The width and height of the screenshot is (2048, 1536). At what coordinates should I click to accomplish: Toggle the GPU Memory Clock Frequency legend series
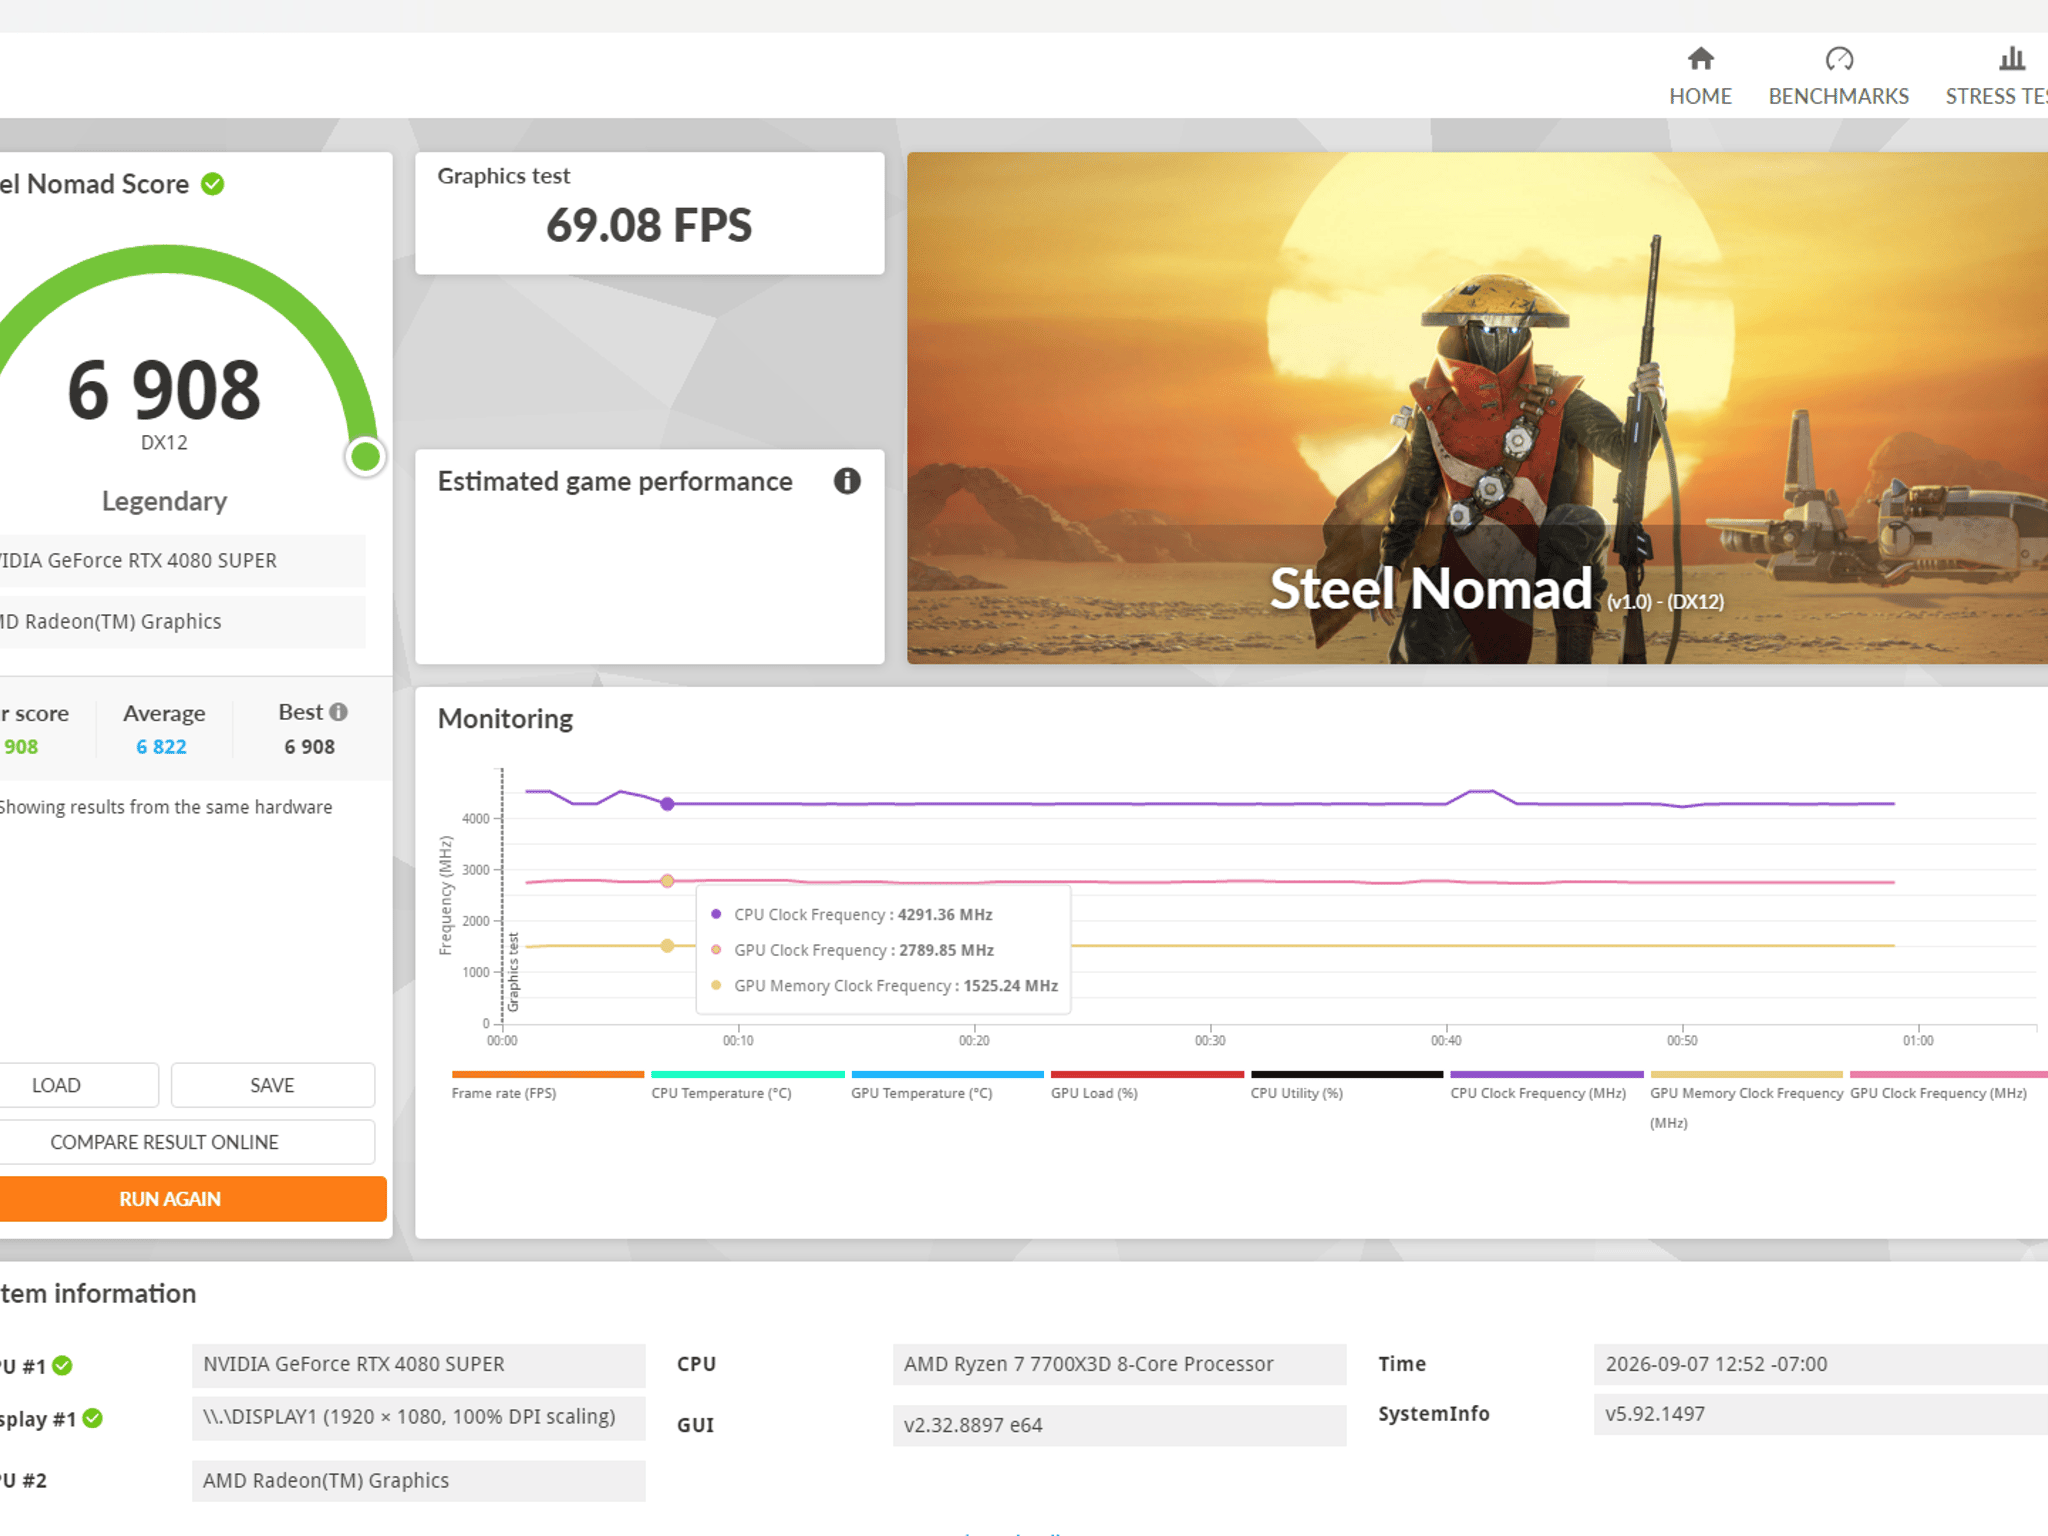click(1746, 1100)
